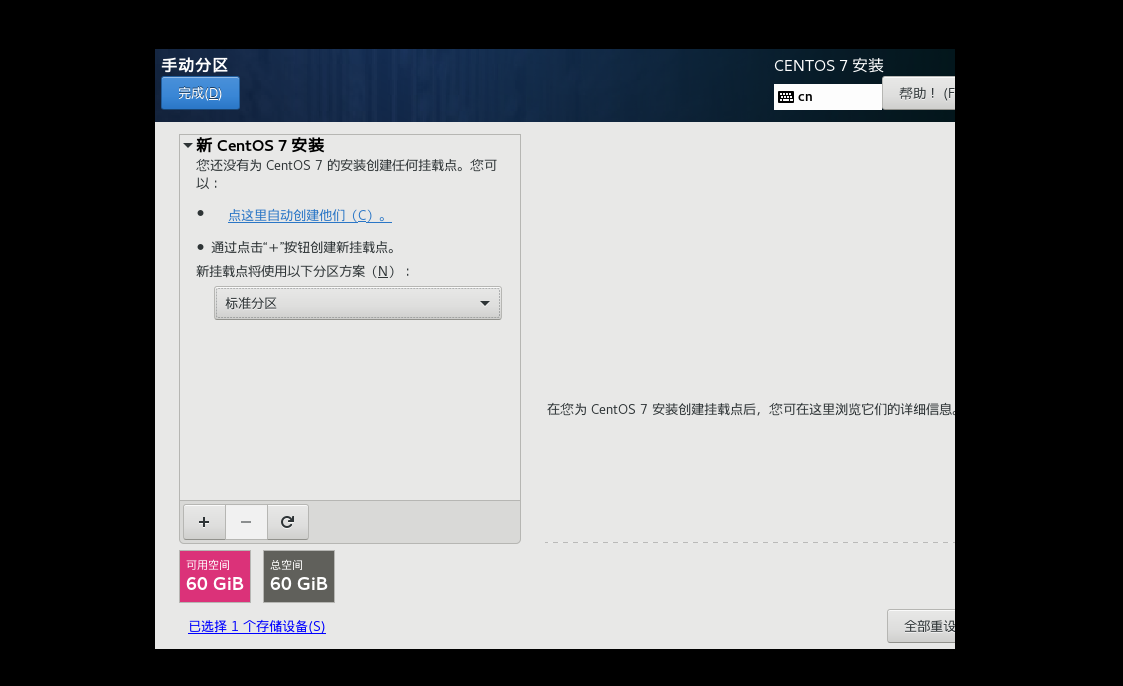Click the keyboard layout icon next to cn
This screenshot has height=686, width=1123.
[x=786, y=97]
